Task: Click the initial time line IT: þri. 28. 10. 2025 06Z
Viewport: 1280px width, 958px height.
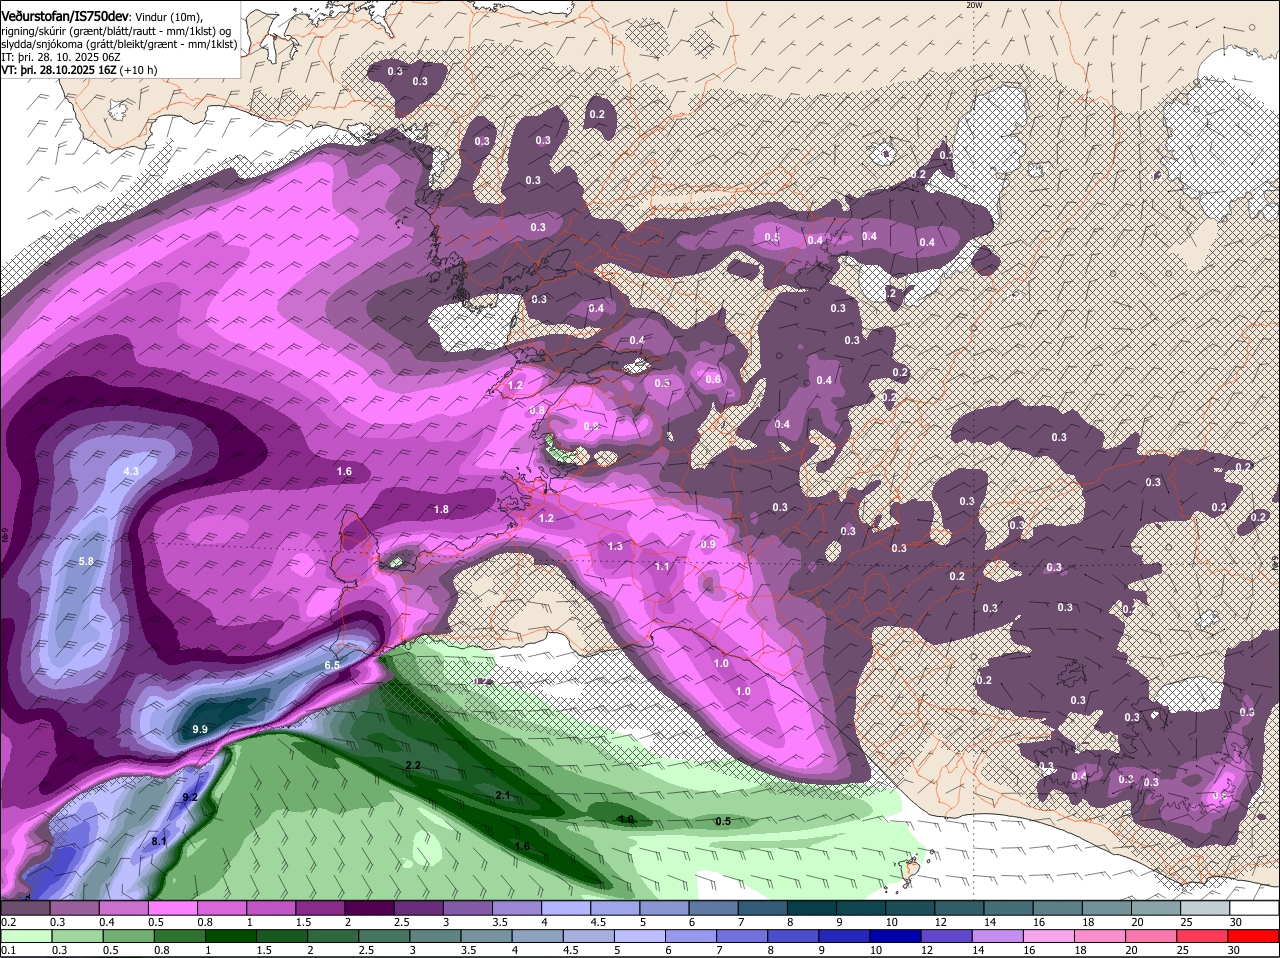Action: click(61, 57)
